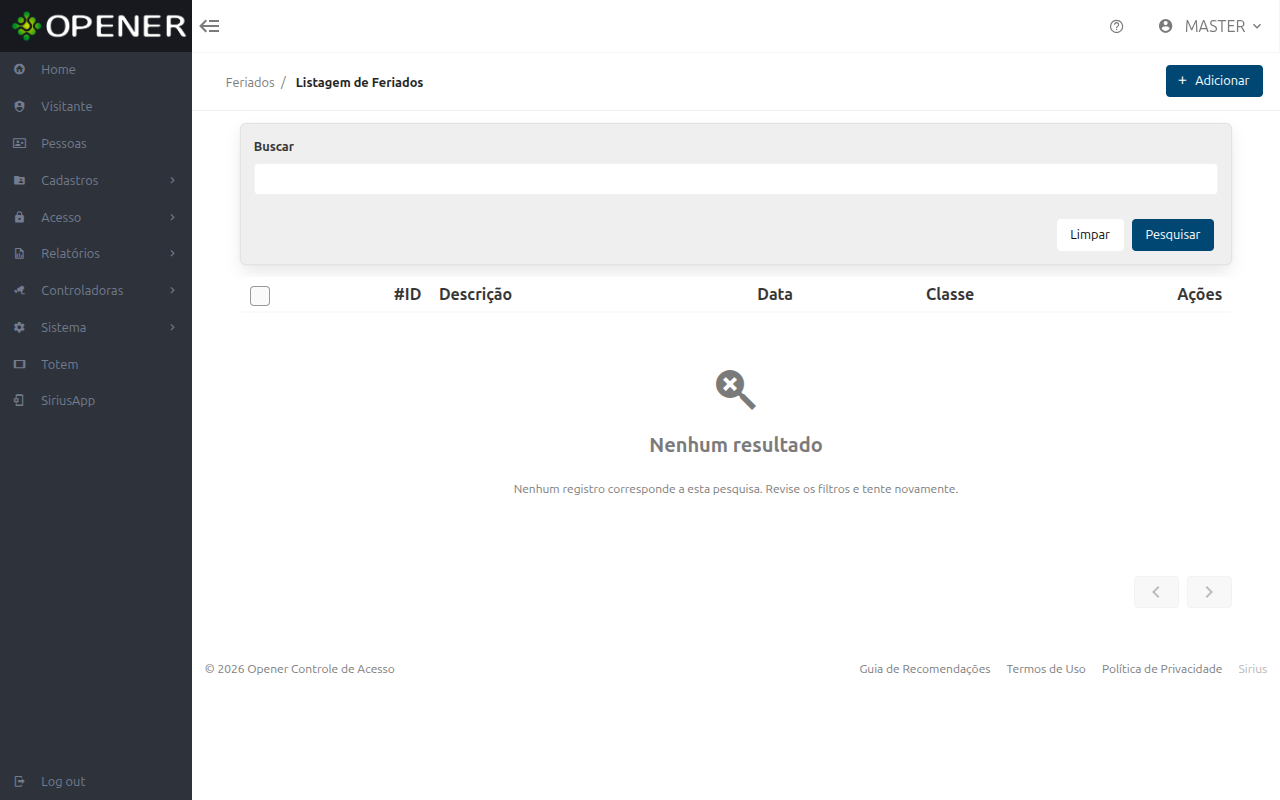
Task: Expand the Cadastros submenu chevron
Action: pyautogui.click(x=172, y=180)
